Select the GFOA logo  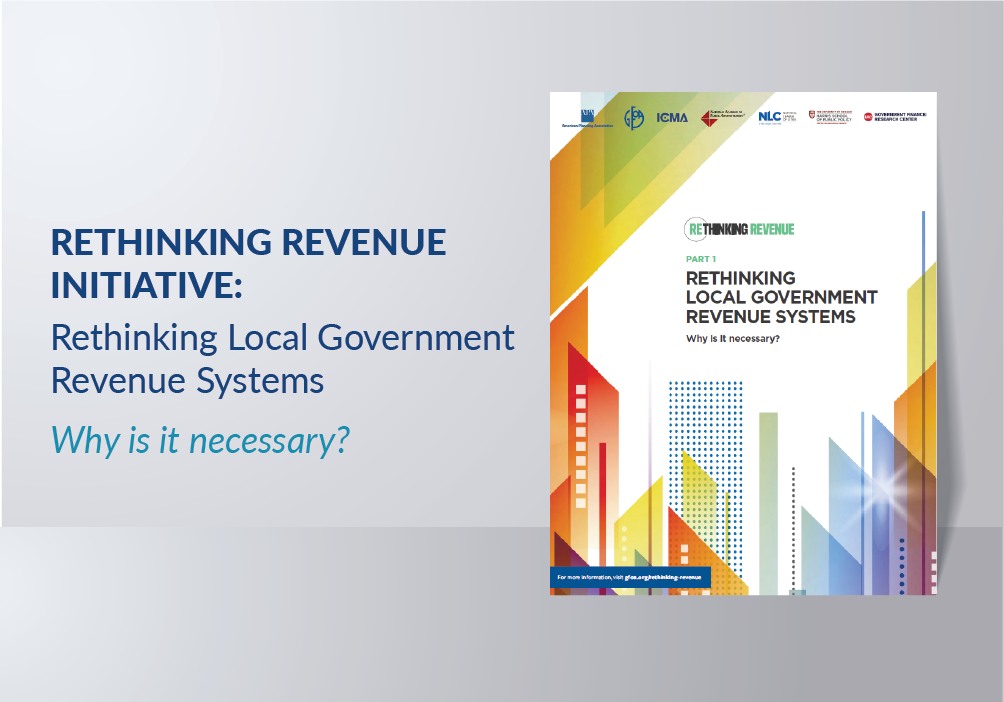click(632, 116)
